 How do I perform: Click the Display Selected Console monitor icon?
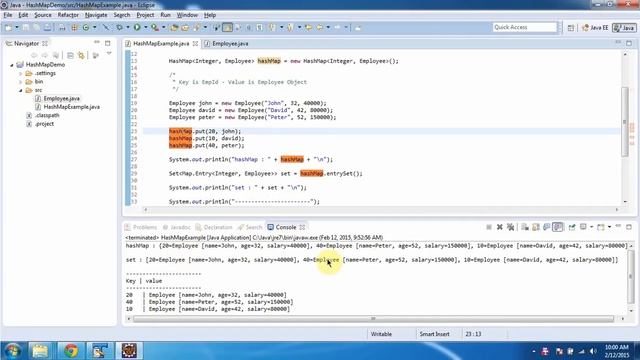click(583, 227)
